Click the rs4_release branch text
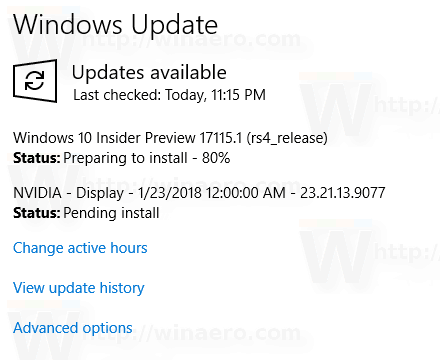Screen dimensions: 440x360 click(287, 138)
